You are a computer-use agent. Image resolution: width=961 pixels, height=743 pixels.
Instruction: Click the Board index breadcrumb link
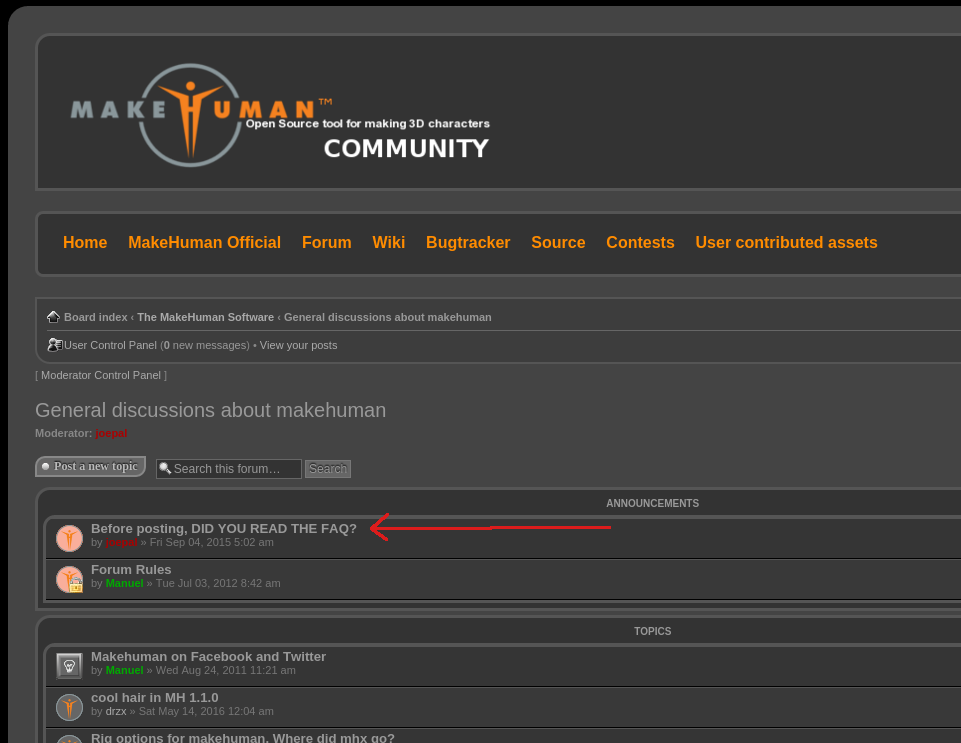click(96, 318)
